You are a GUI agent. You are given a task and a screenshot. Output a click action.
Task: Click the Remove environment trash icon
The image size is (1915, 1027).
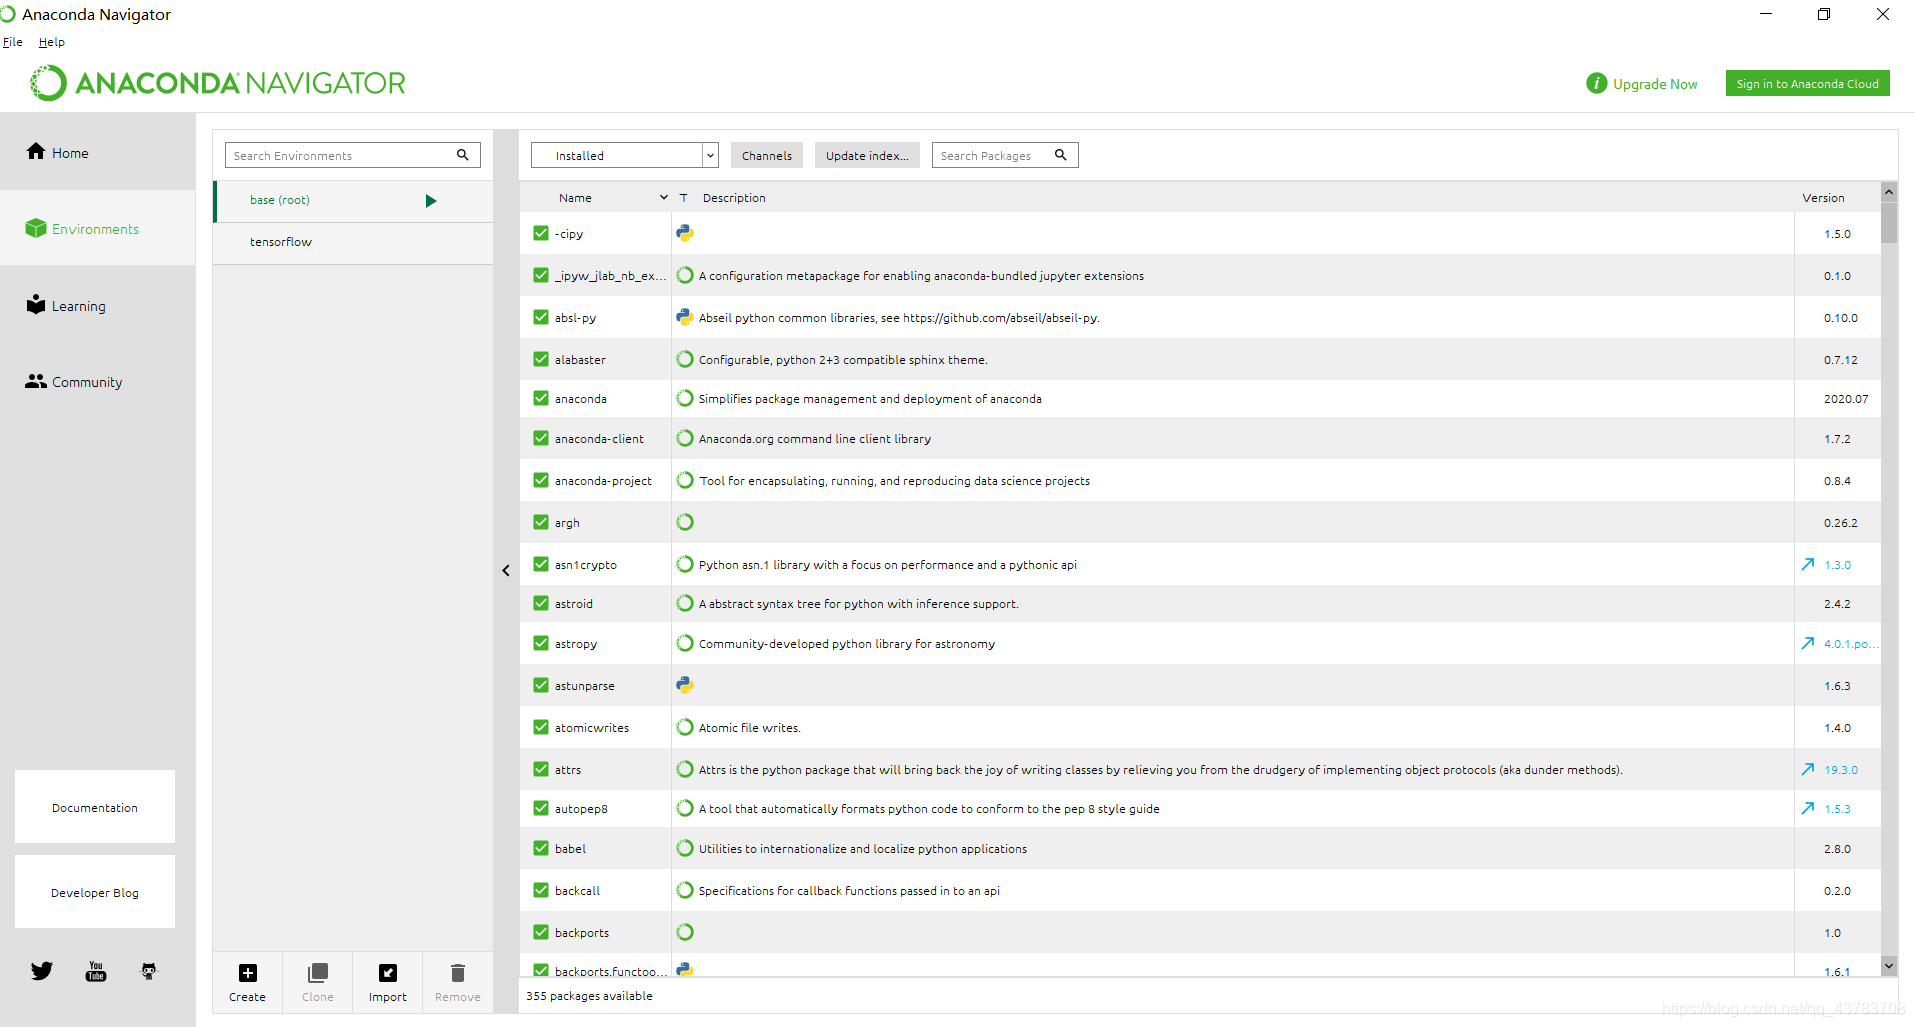click(x=458, y=973)
